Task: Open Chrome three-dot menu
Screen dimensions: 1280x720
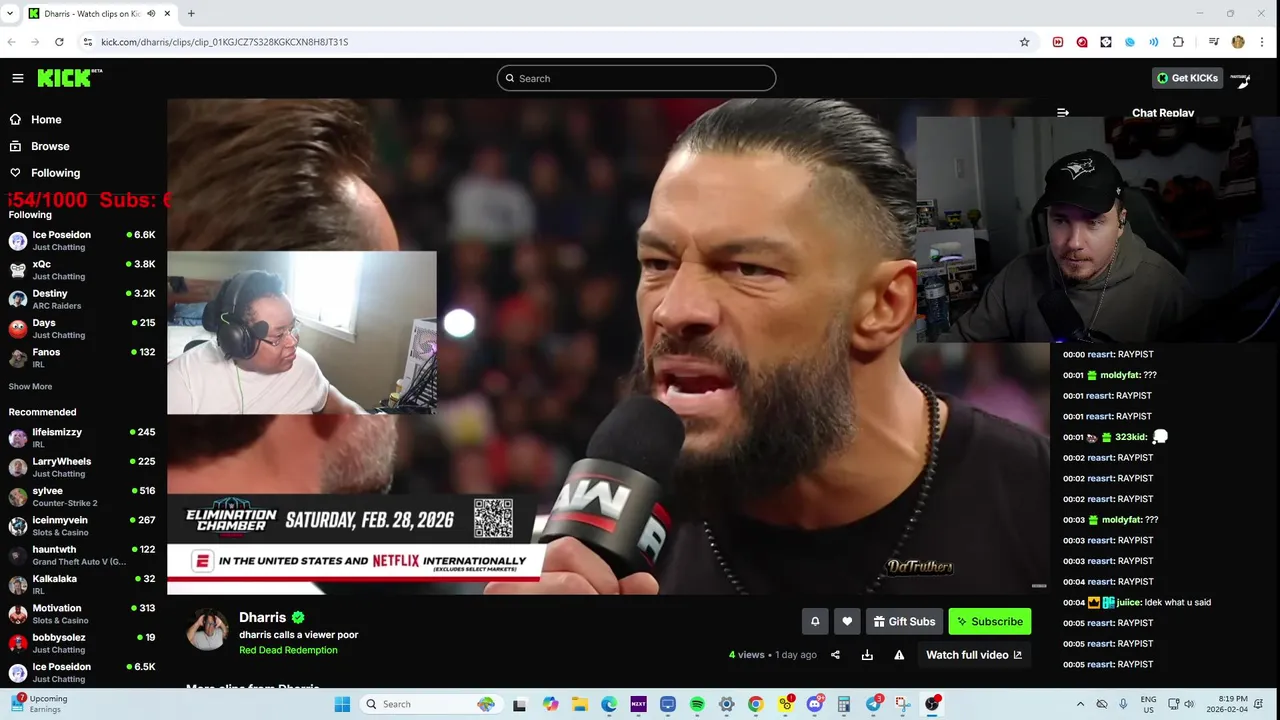Action: click(1263, 42)
